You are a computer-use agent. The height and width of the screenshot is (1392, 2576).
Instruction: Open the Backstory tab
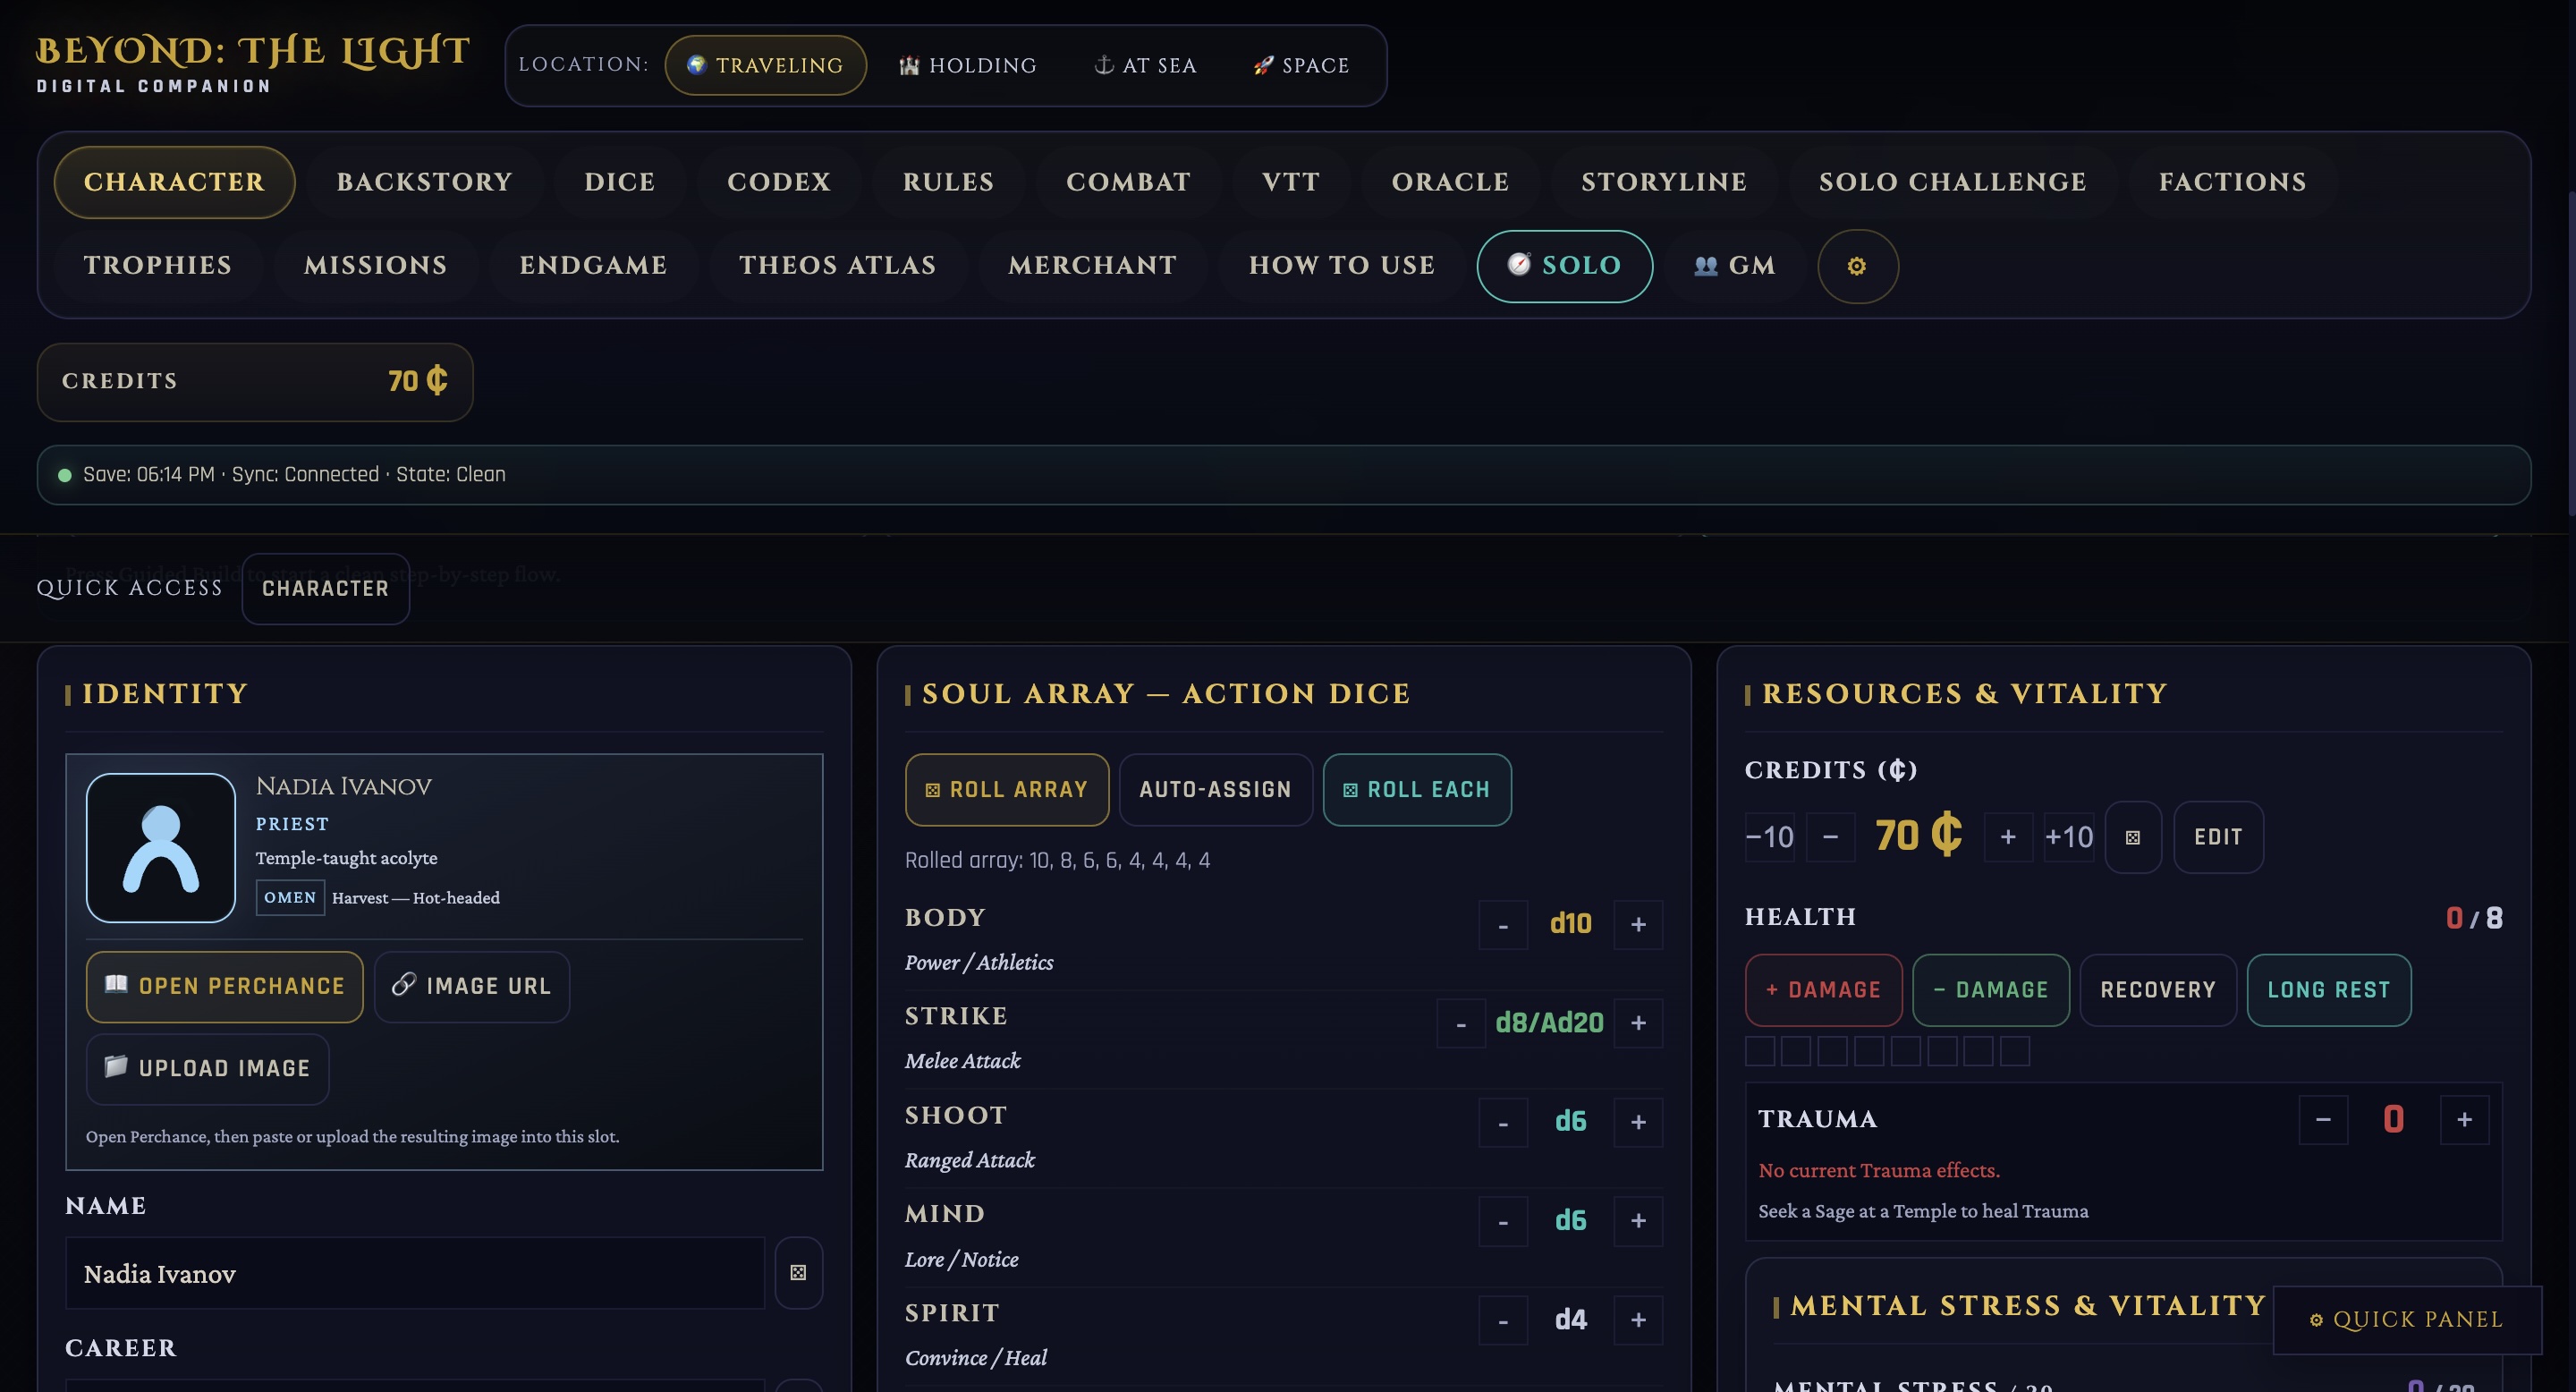[x=424, y=182]
